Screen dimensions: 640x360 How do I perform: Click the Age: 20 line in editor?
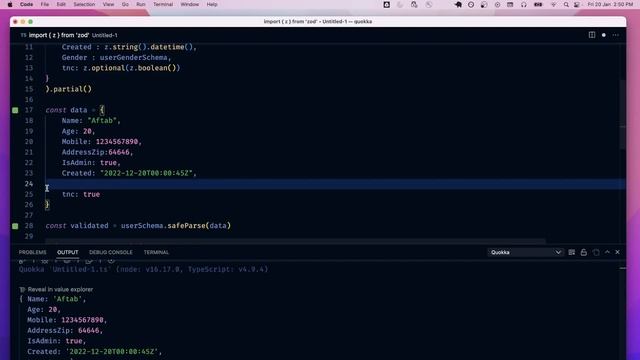pyautogui.click(x=78, y=131)
